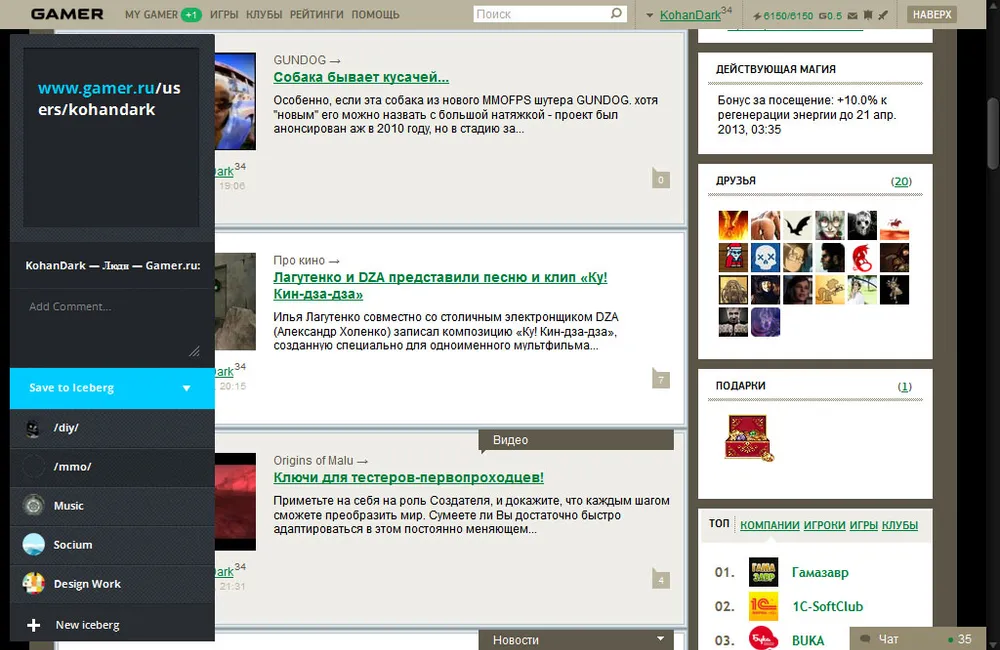The height and width of the screenshot is (650, 1000).
Task: Open article "Собака бывает кусачей..."
Action: (x=361, y=77)
